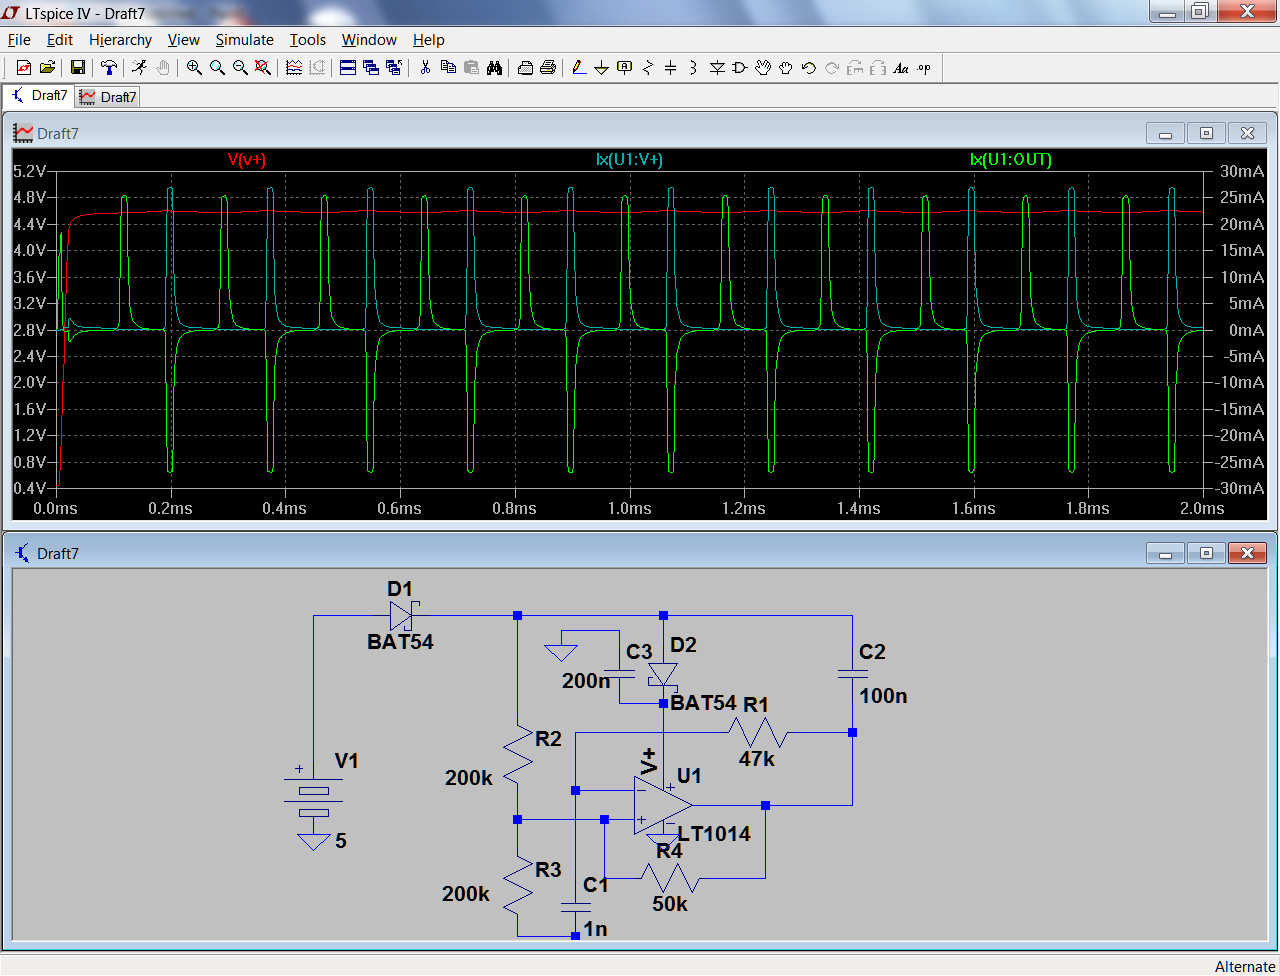Click the 1n value of C1
This screenshot has height=976, width=1280.
point(596,929)
